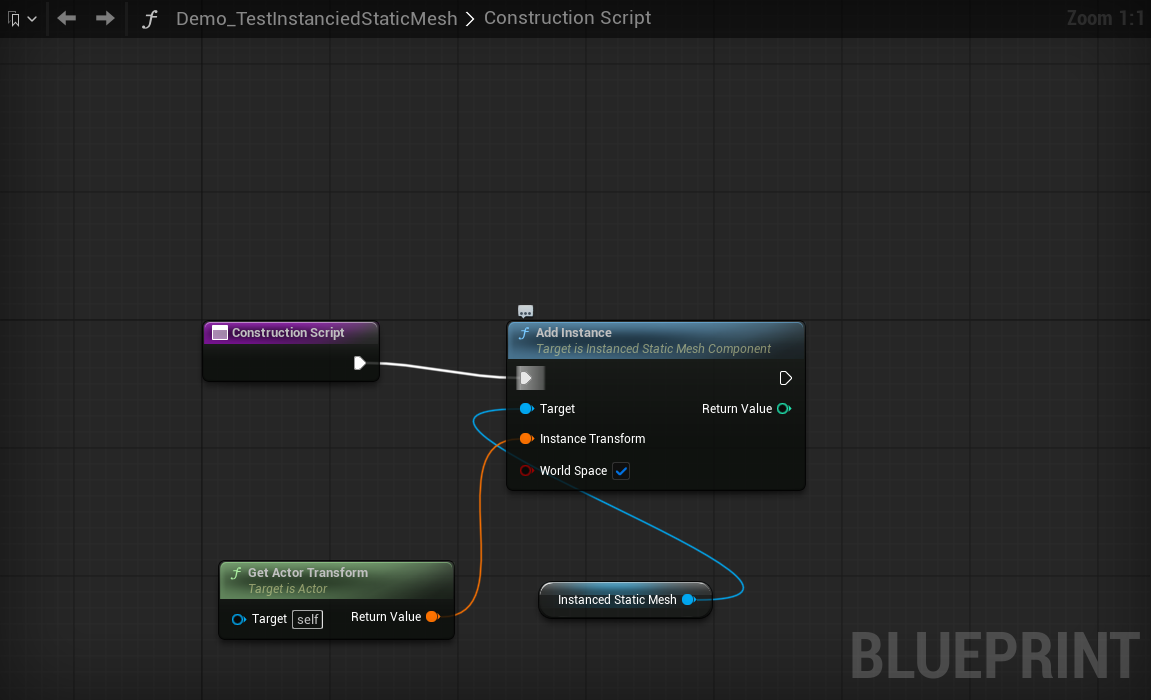
Task: Open the bookmarks icon in graph toolbar
Action: click(x=14, y=19)
